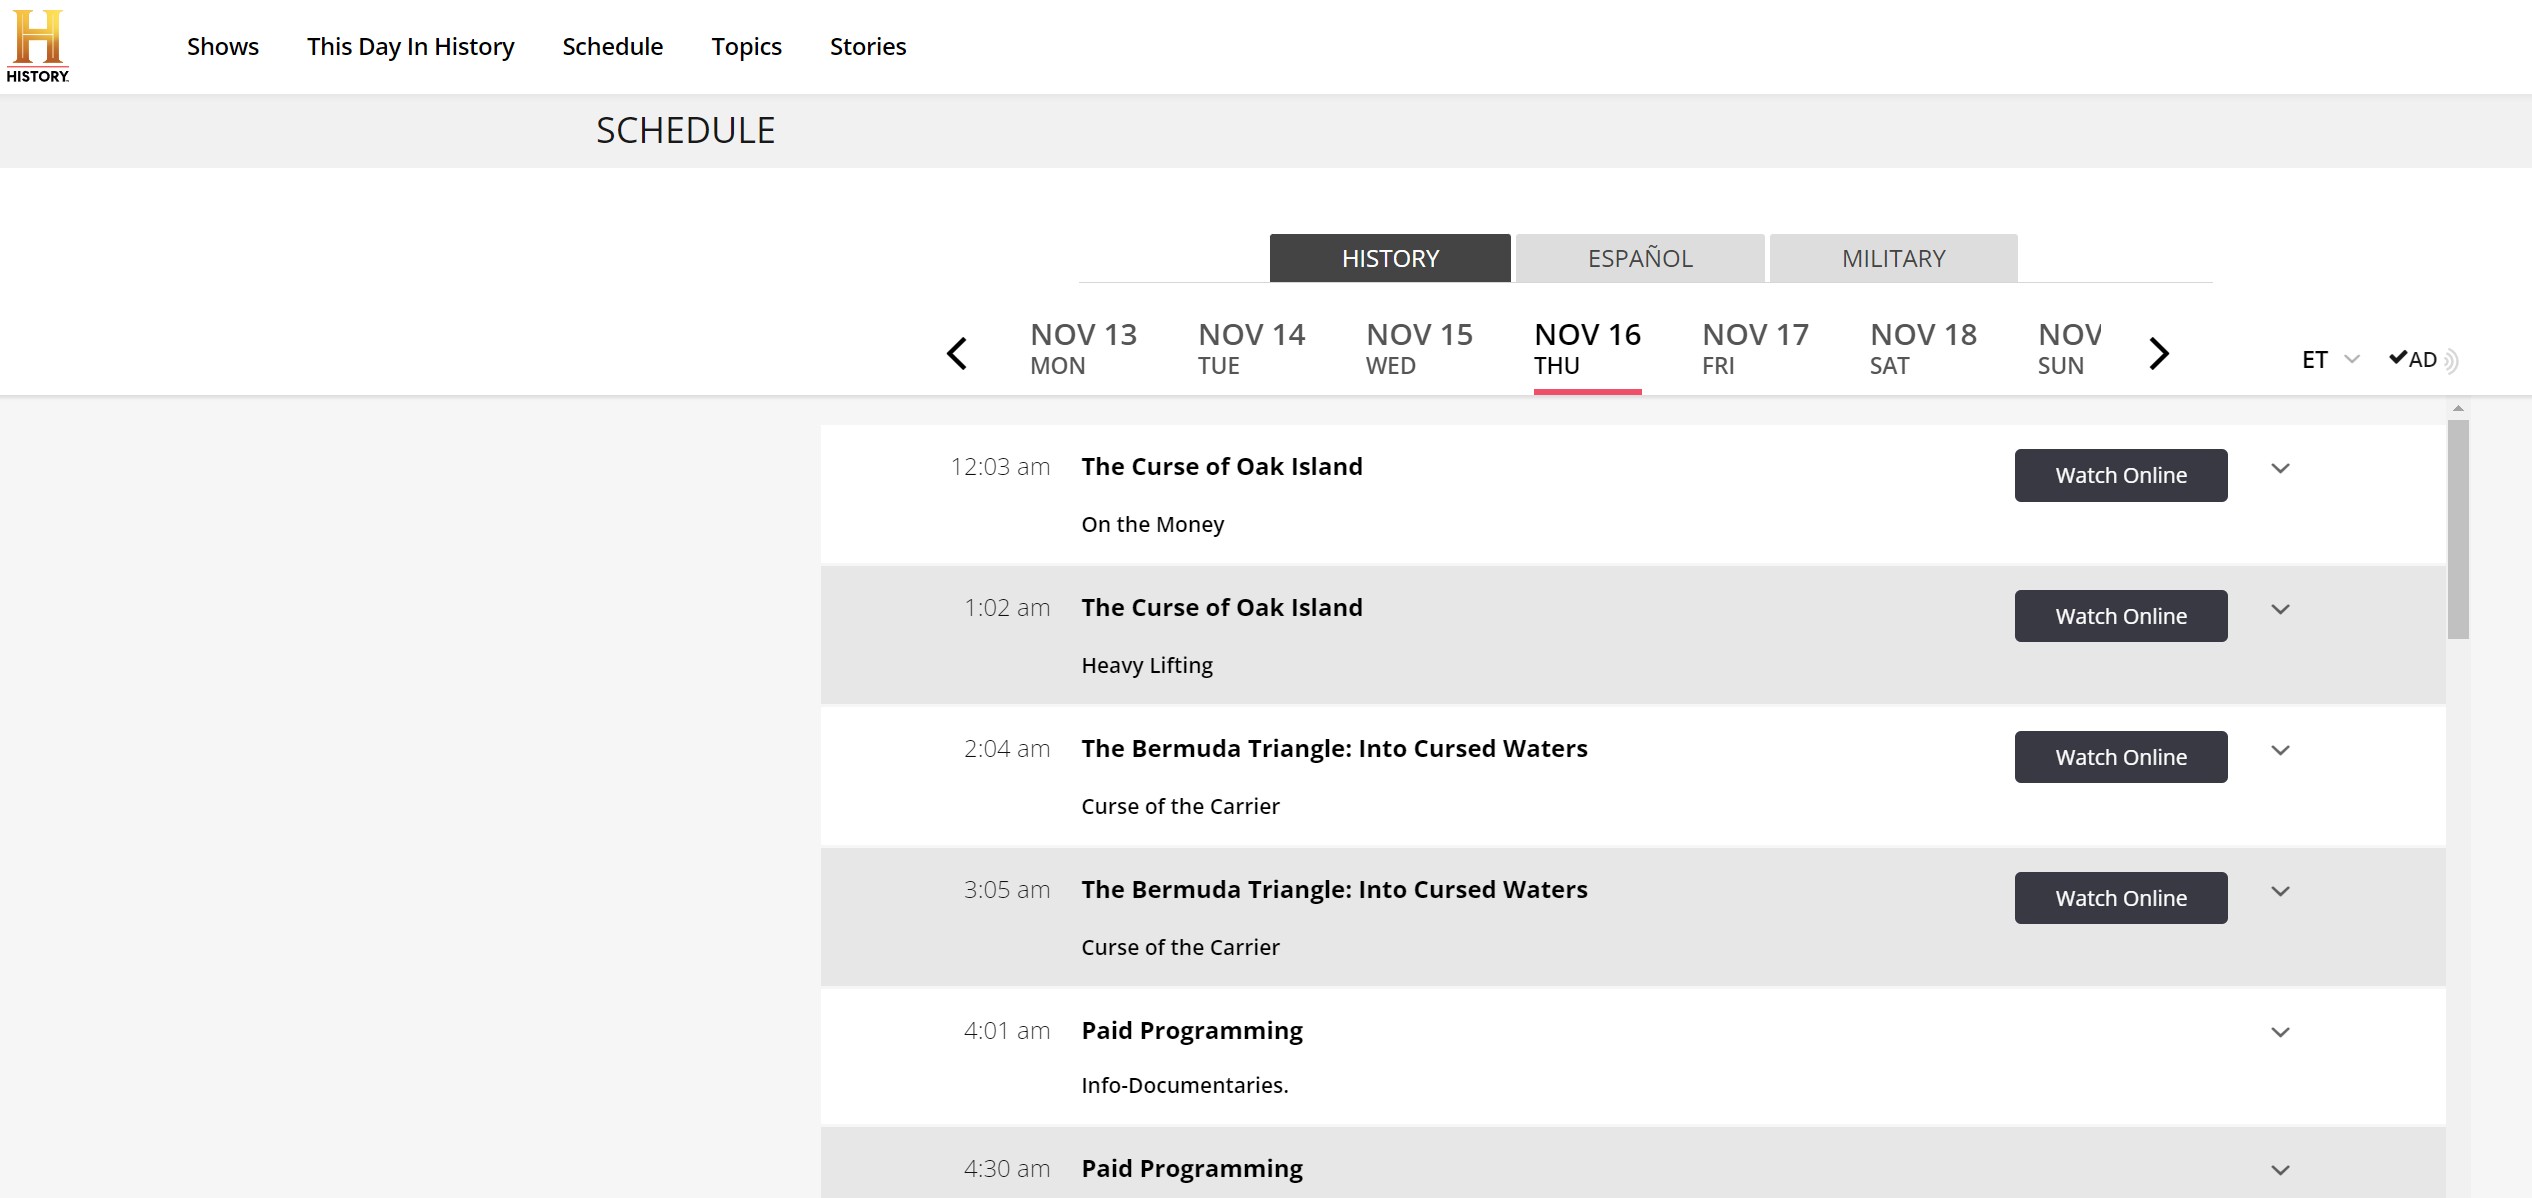Select NOV 13 MON date

1083,349
